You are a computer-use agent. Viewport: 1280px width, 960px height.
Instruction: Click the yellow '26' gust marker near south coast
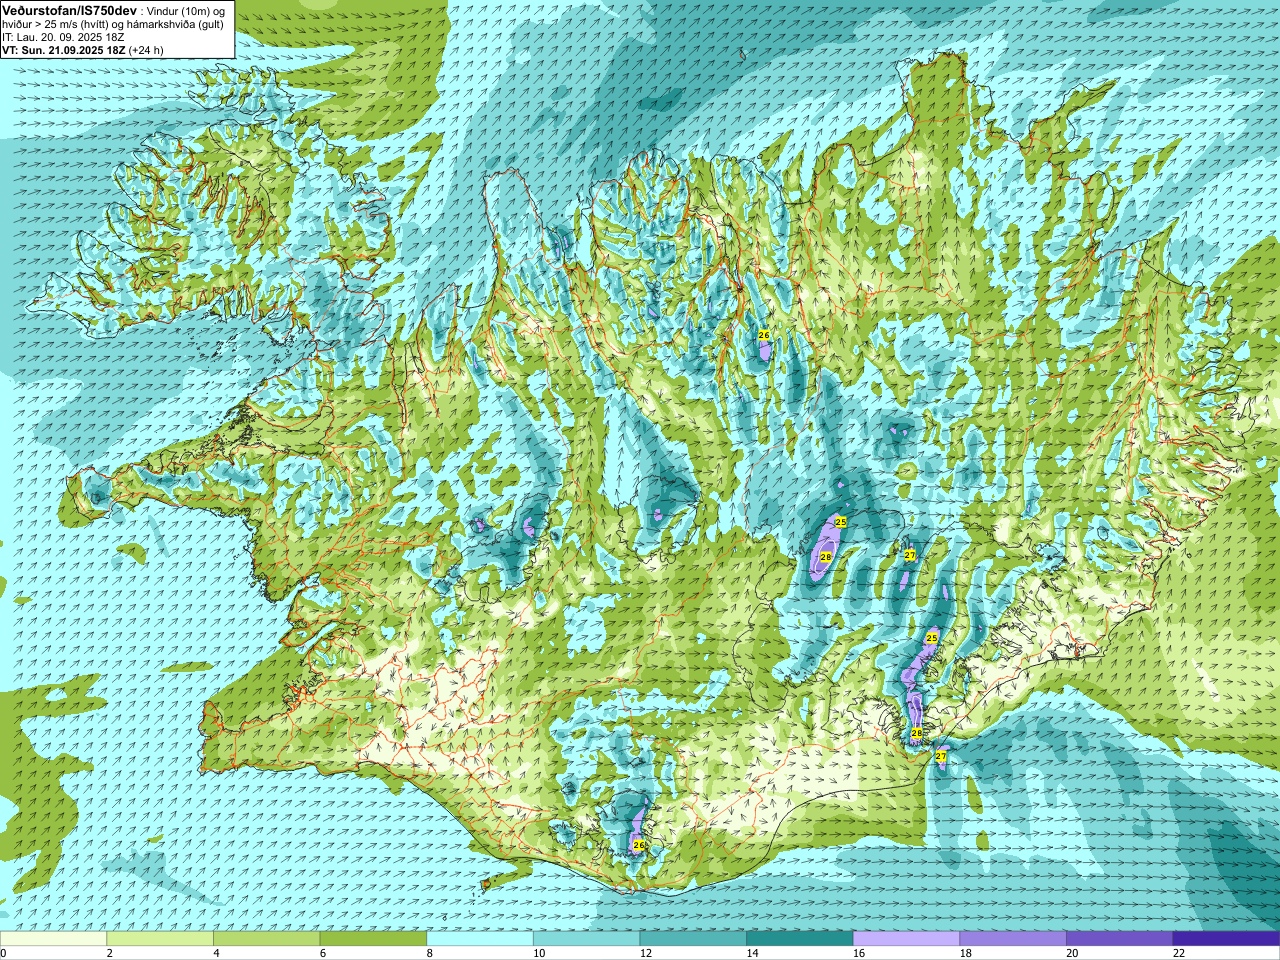(639, 845)
